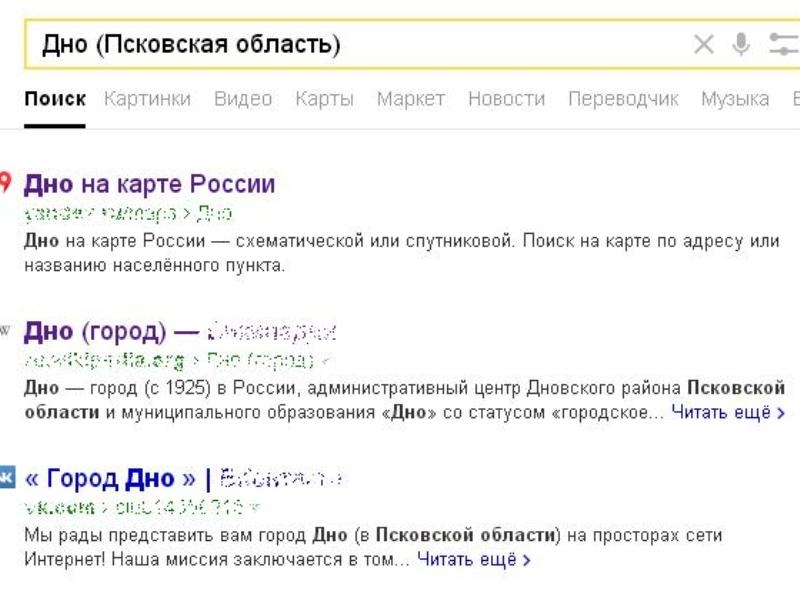Focus the search field containing Дно (Псковская область)
800x600 pixels.
click(x=350, y=44)
